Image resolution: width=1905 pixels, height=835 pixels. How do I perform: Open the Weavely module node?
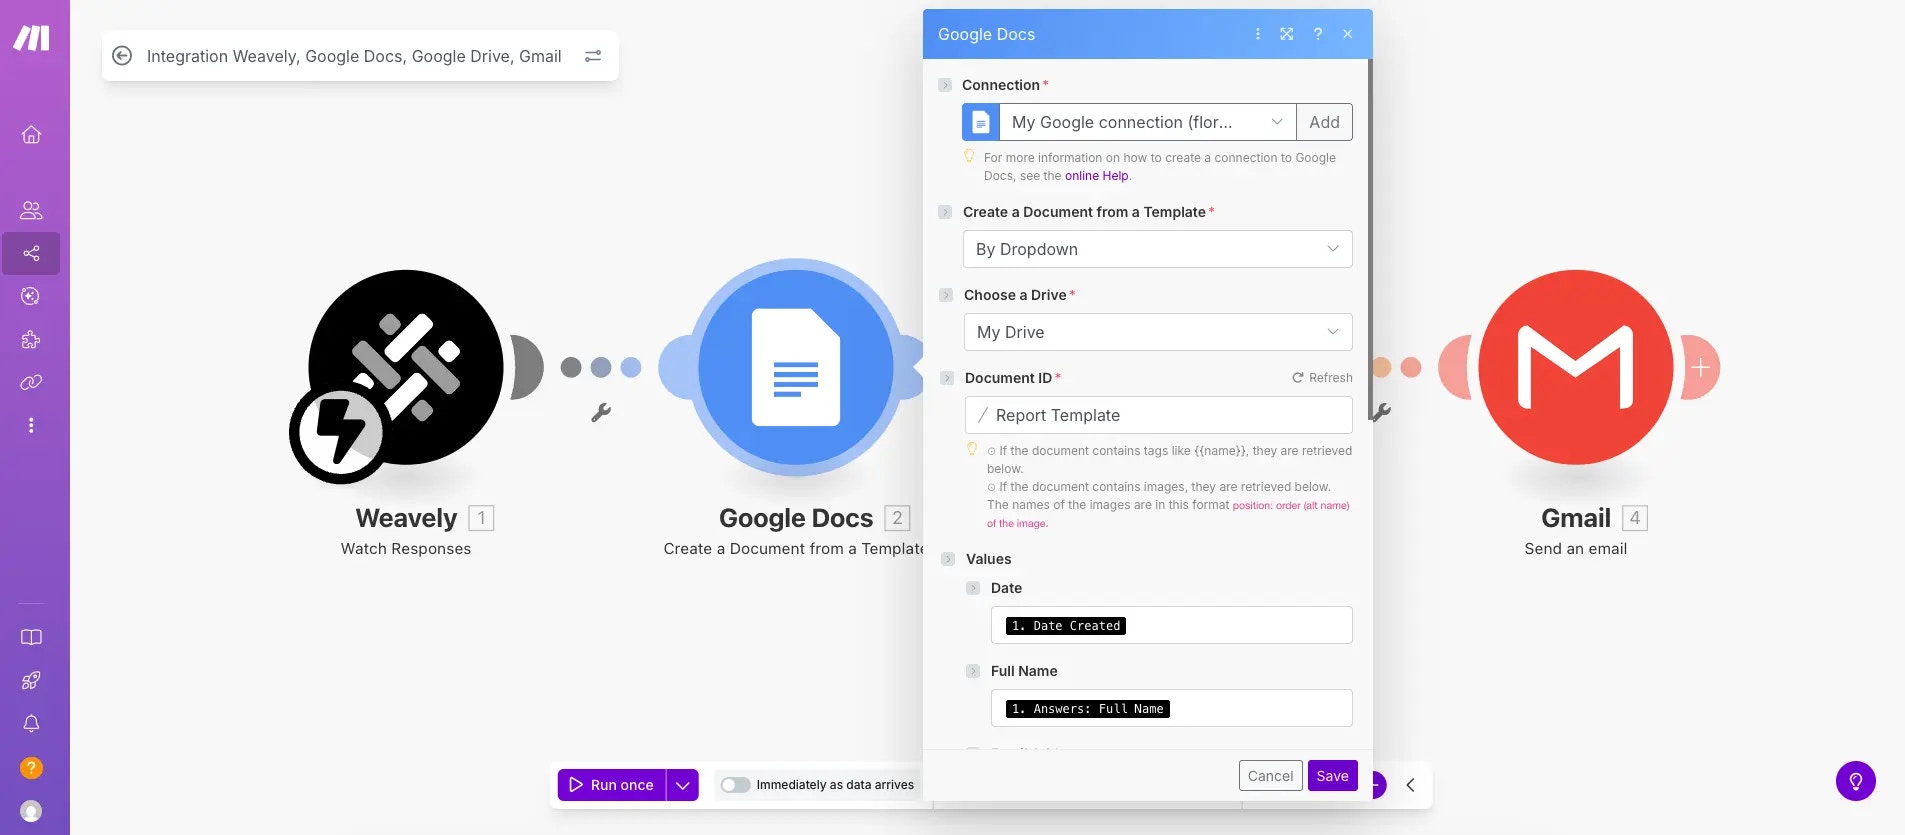406,367
